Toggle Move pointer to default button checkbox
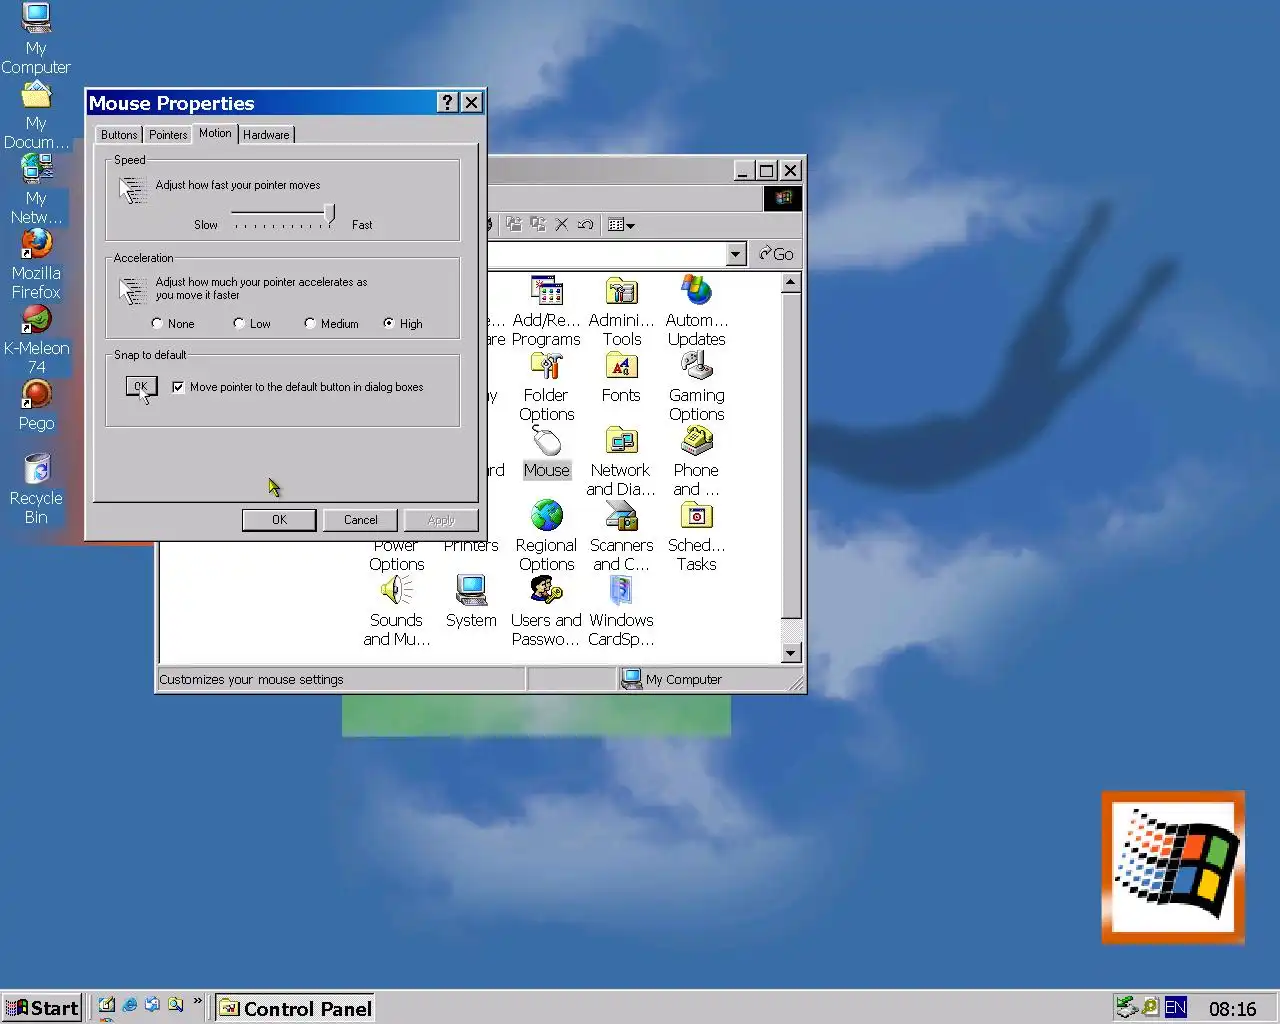The image size is (1280, 1024). 178,387
